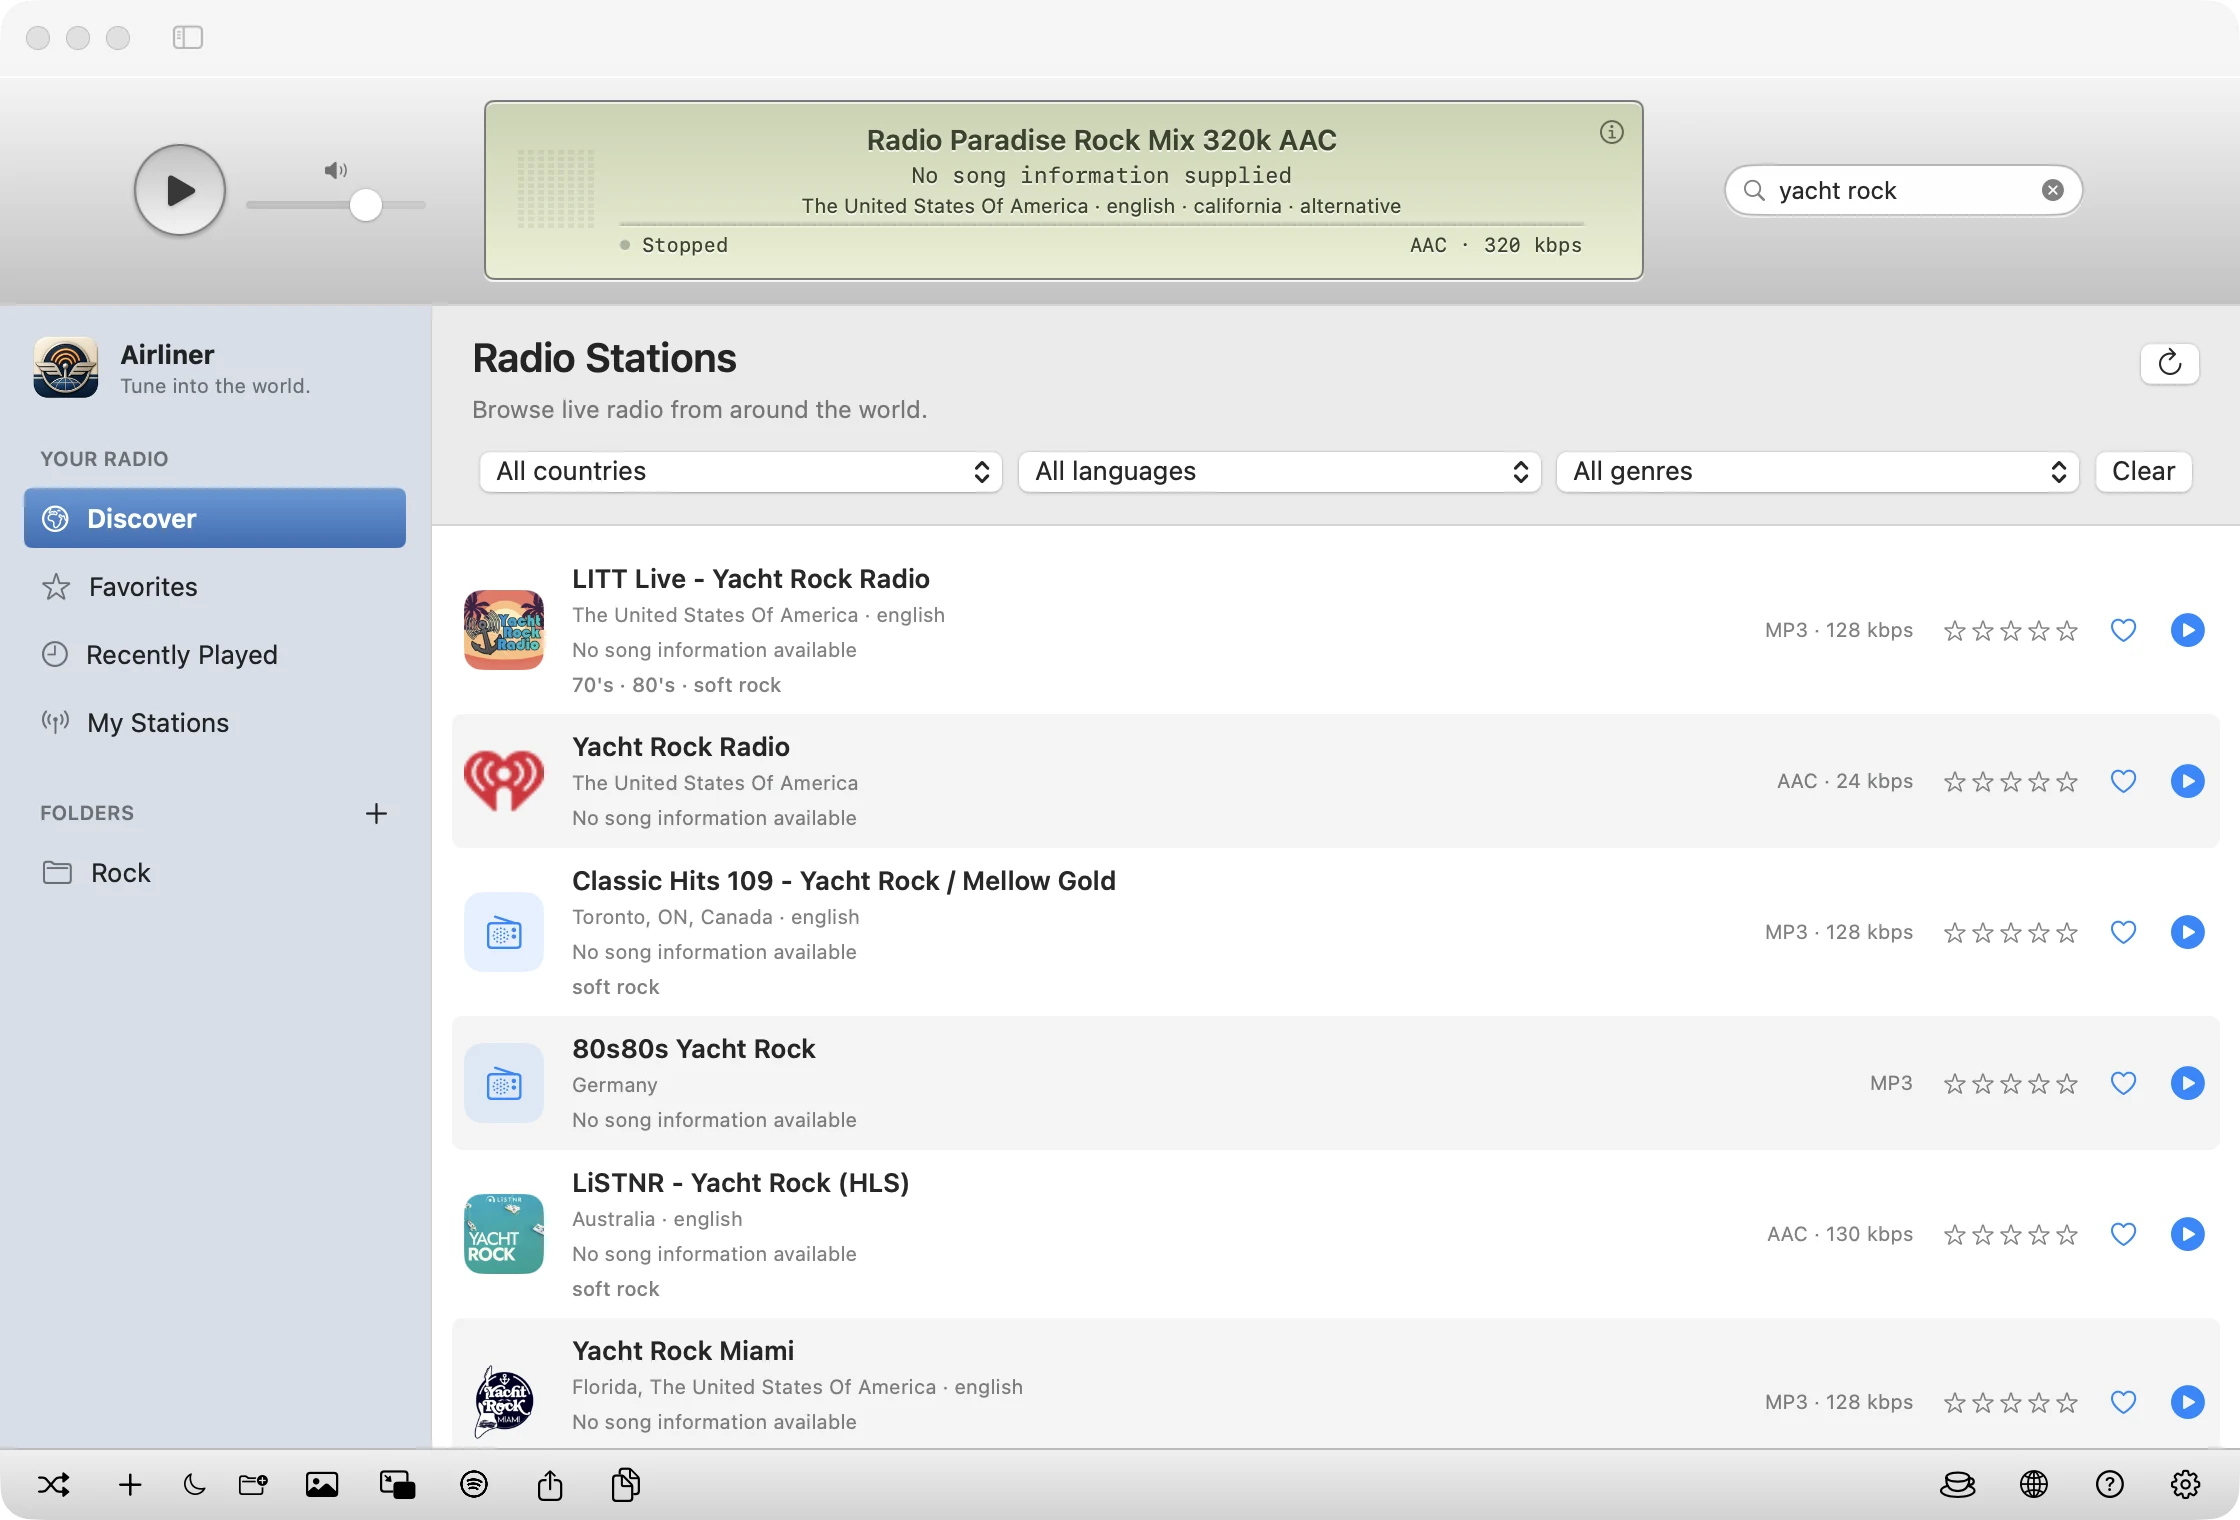Rate Yacht Rock Miami five stars

2067,1403
